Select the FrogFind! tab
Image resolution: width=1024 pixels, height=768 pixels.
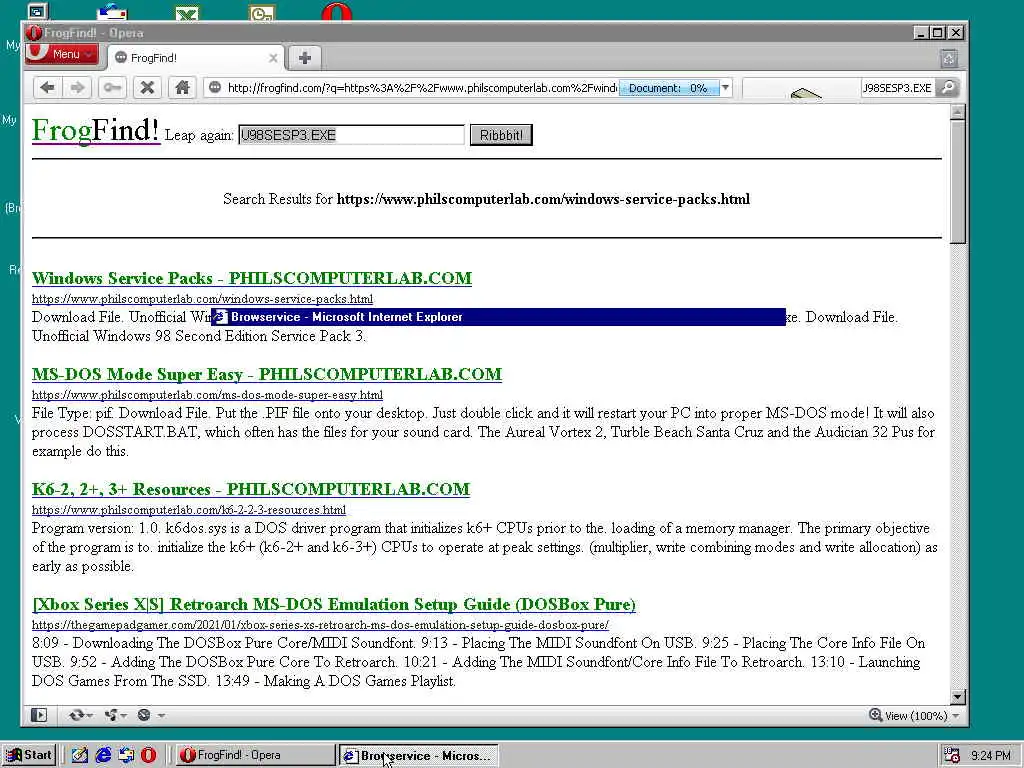pos(196,57)
